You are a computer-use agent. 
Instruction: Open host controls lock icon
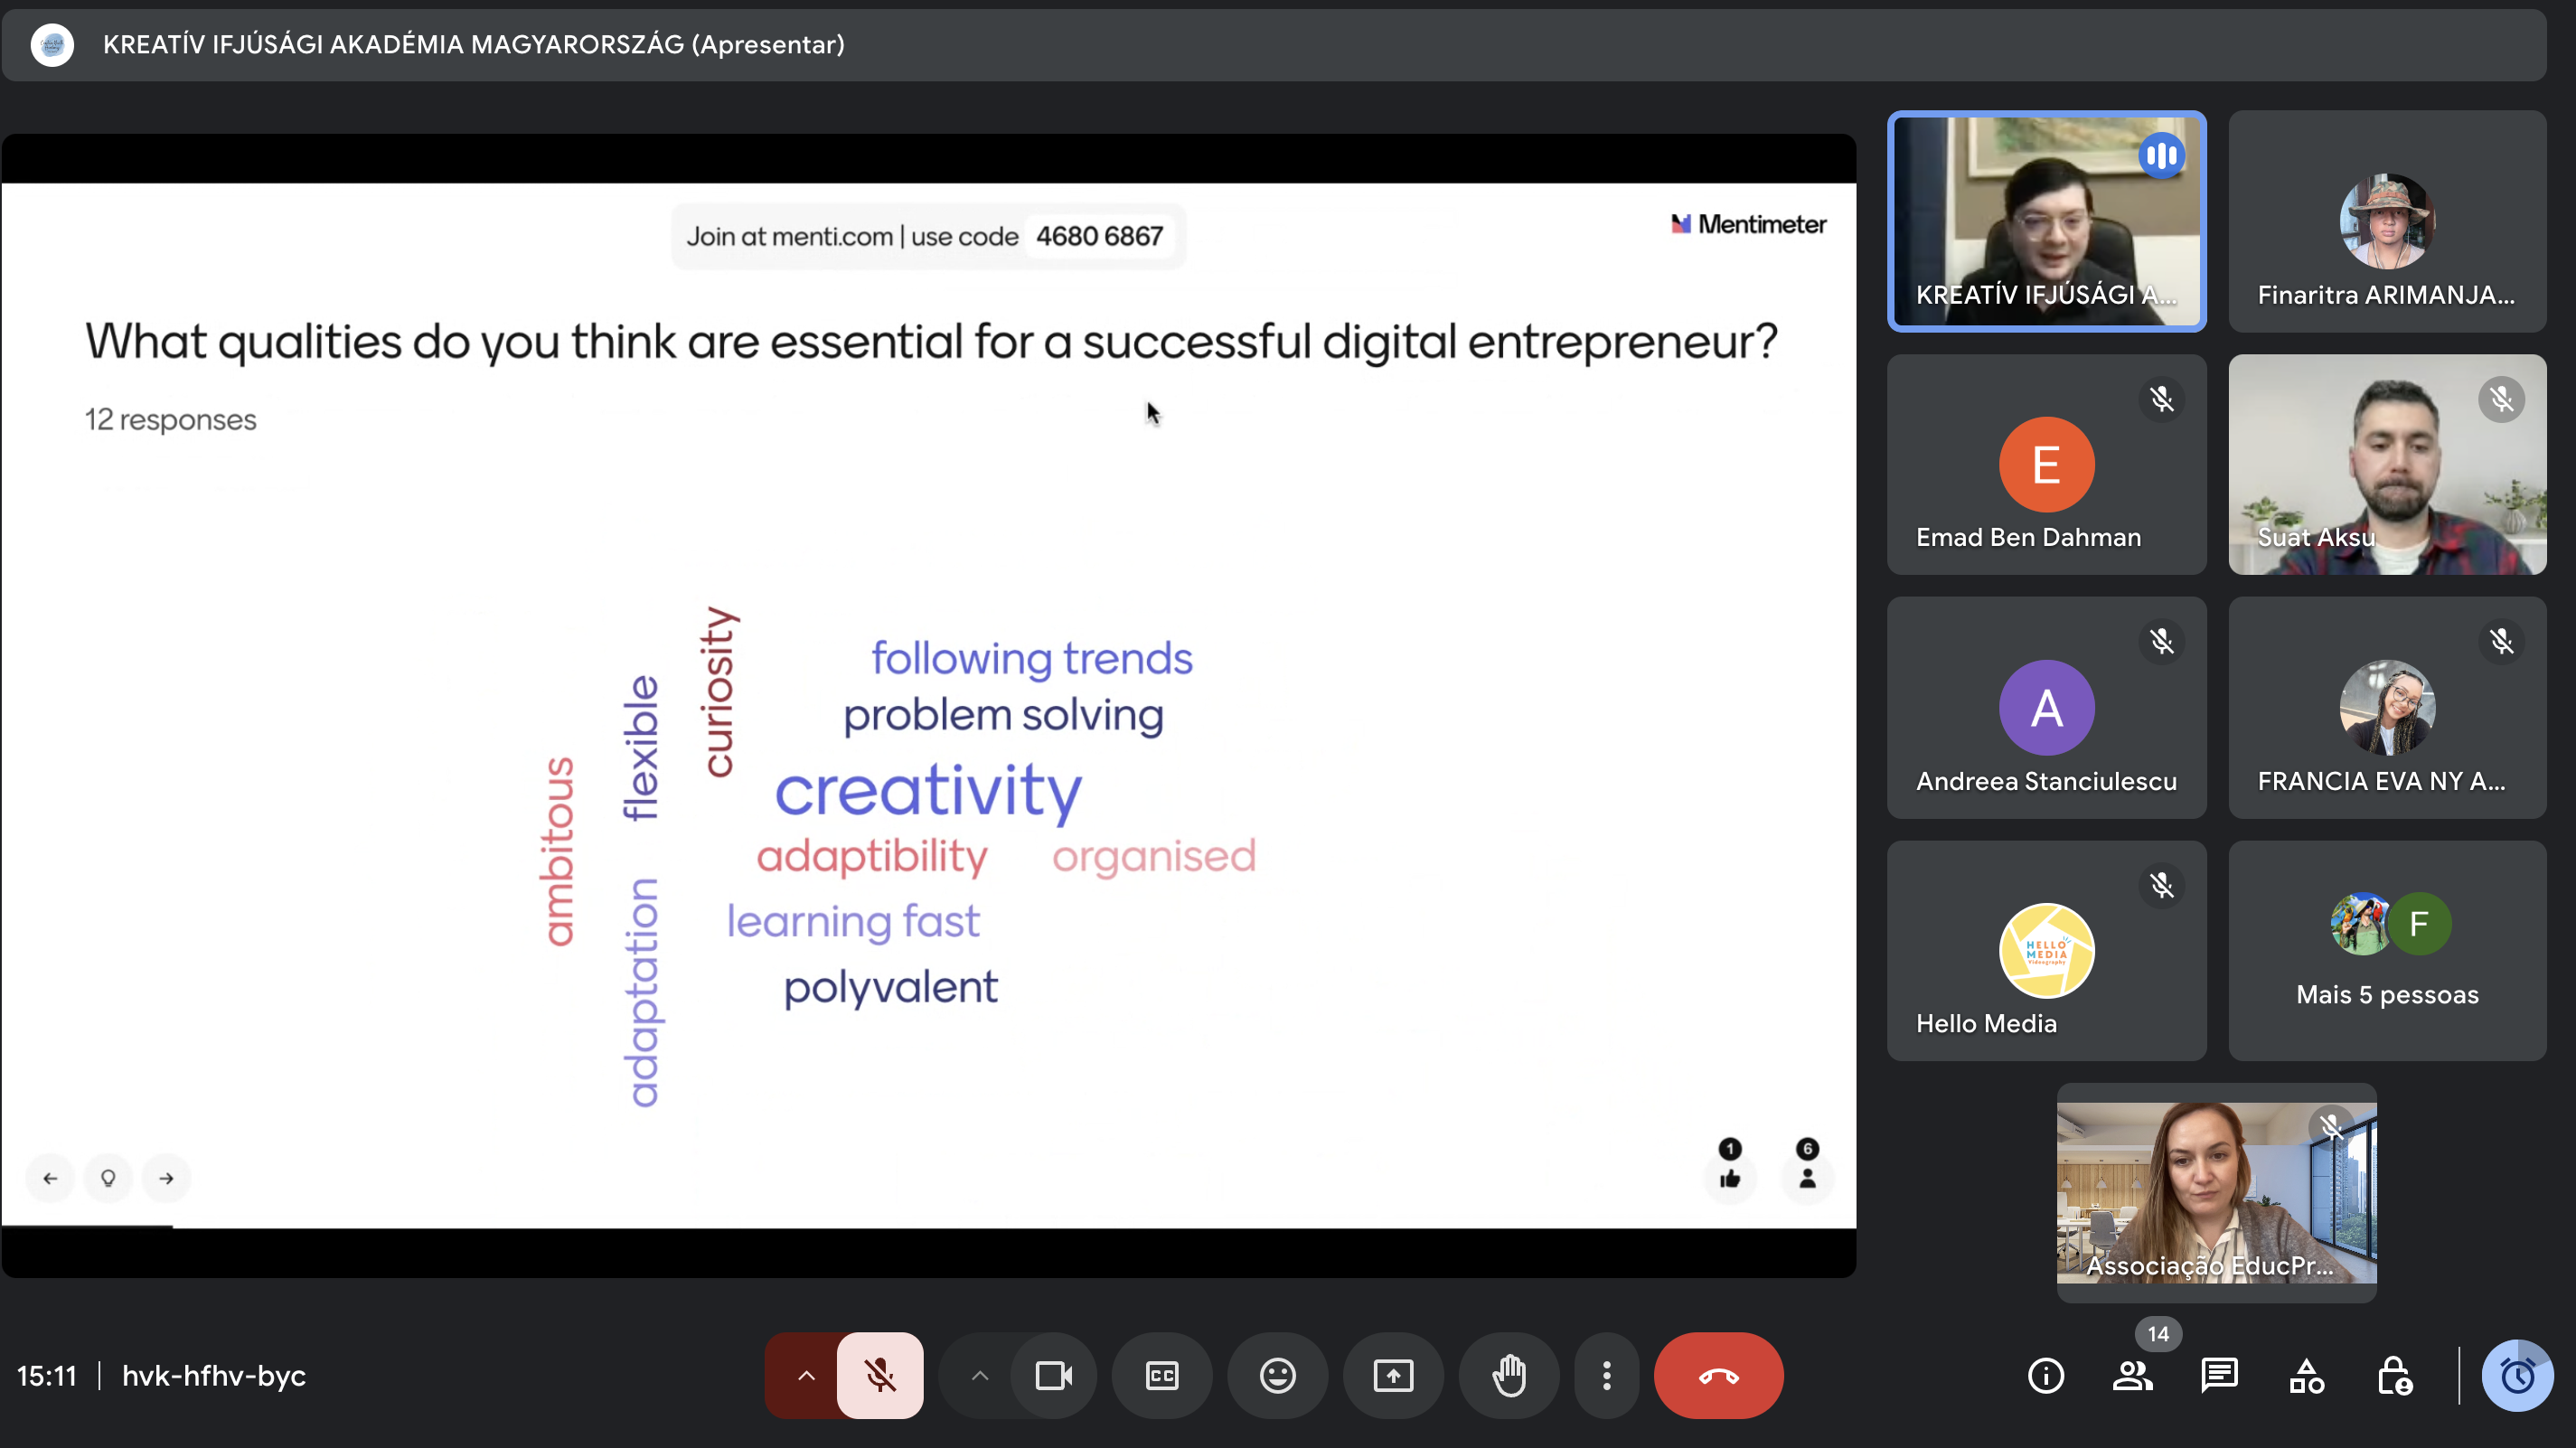2394,1376
